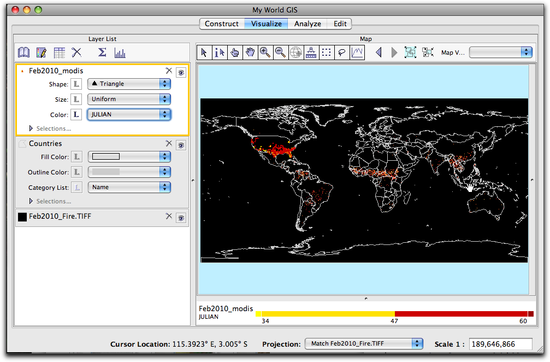Remove the Feb2010_modis layer

[x=169, y=71]
